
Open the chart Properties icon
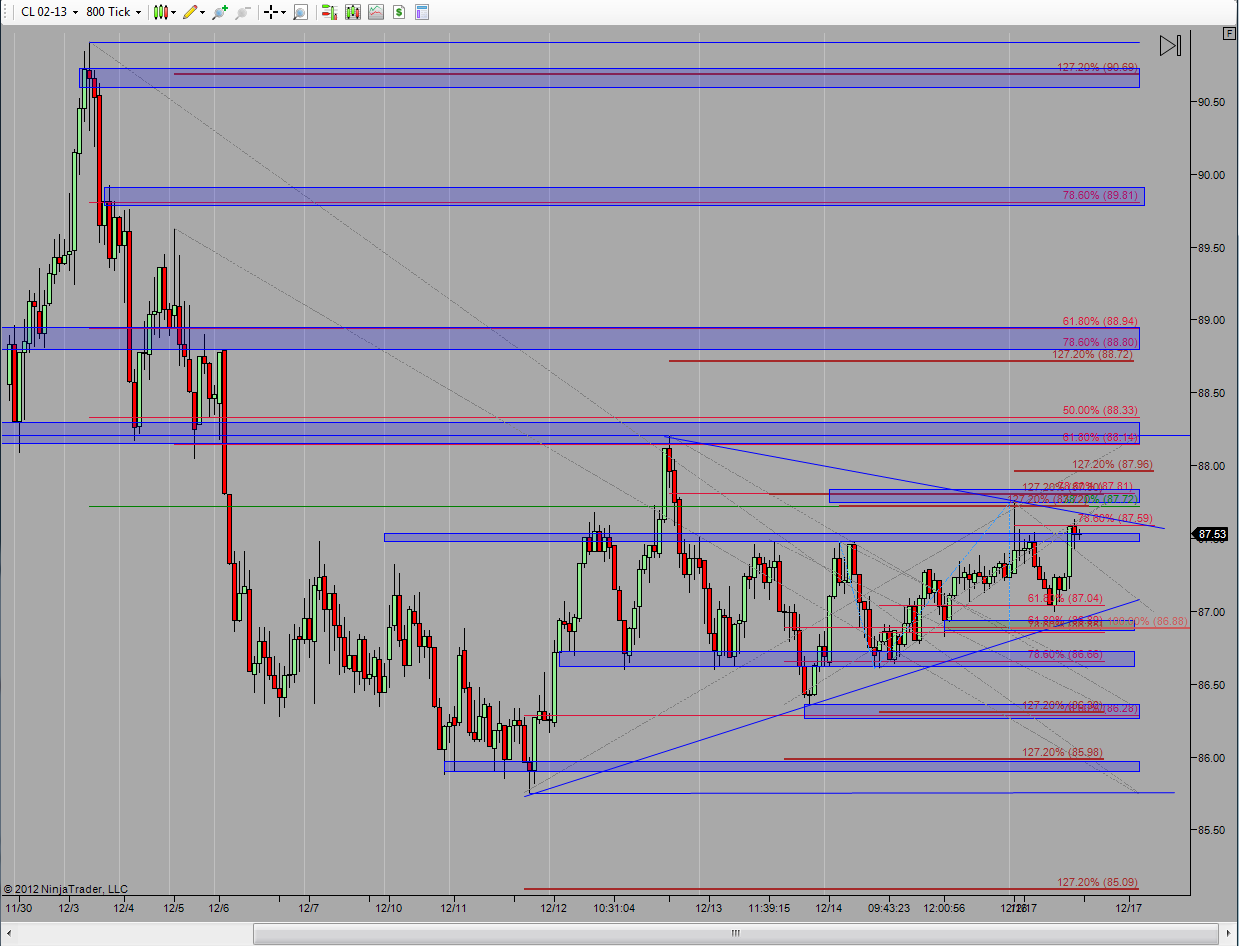coord(422,12)
